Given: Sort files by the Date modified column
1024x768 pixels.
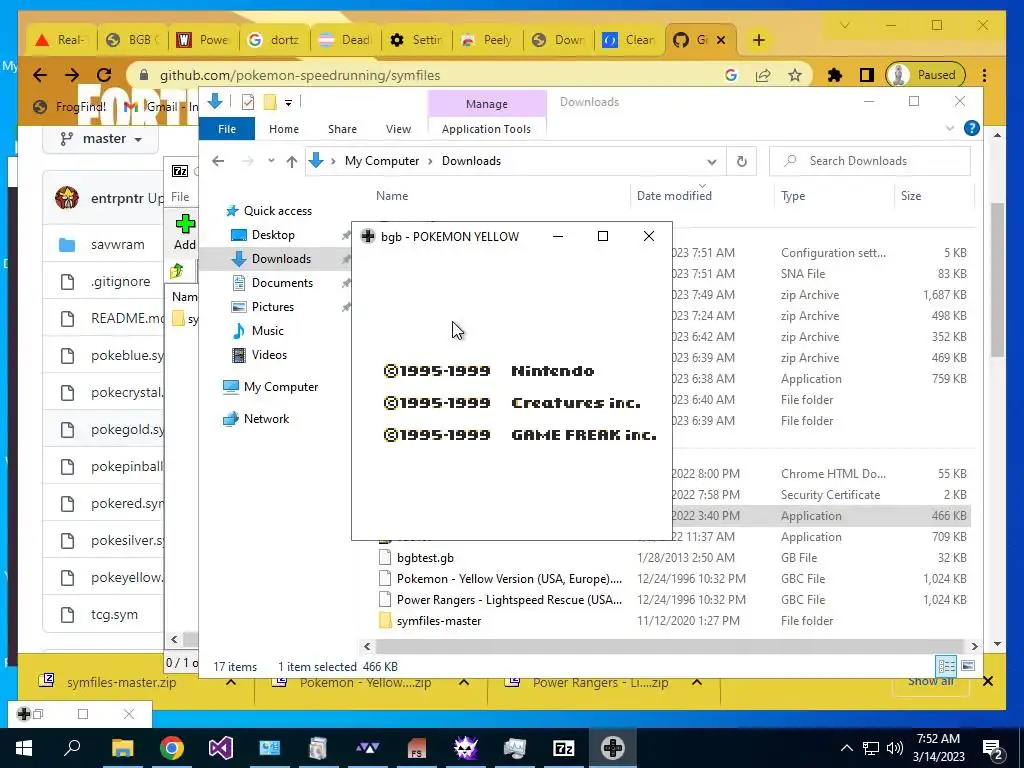Looking at the screenshot, I should 674,195.
